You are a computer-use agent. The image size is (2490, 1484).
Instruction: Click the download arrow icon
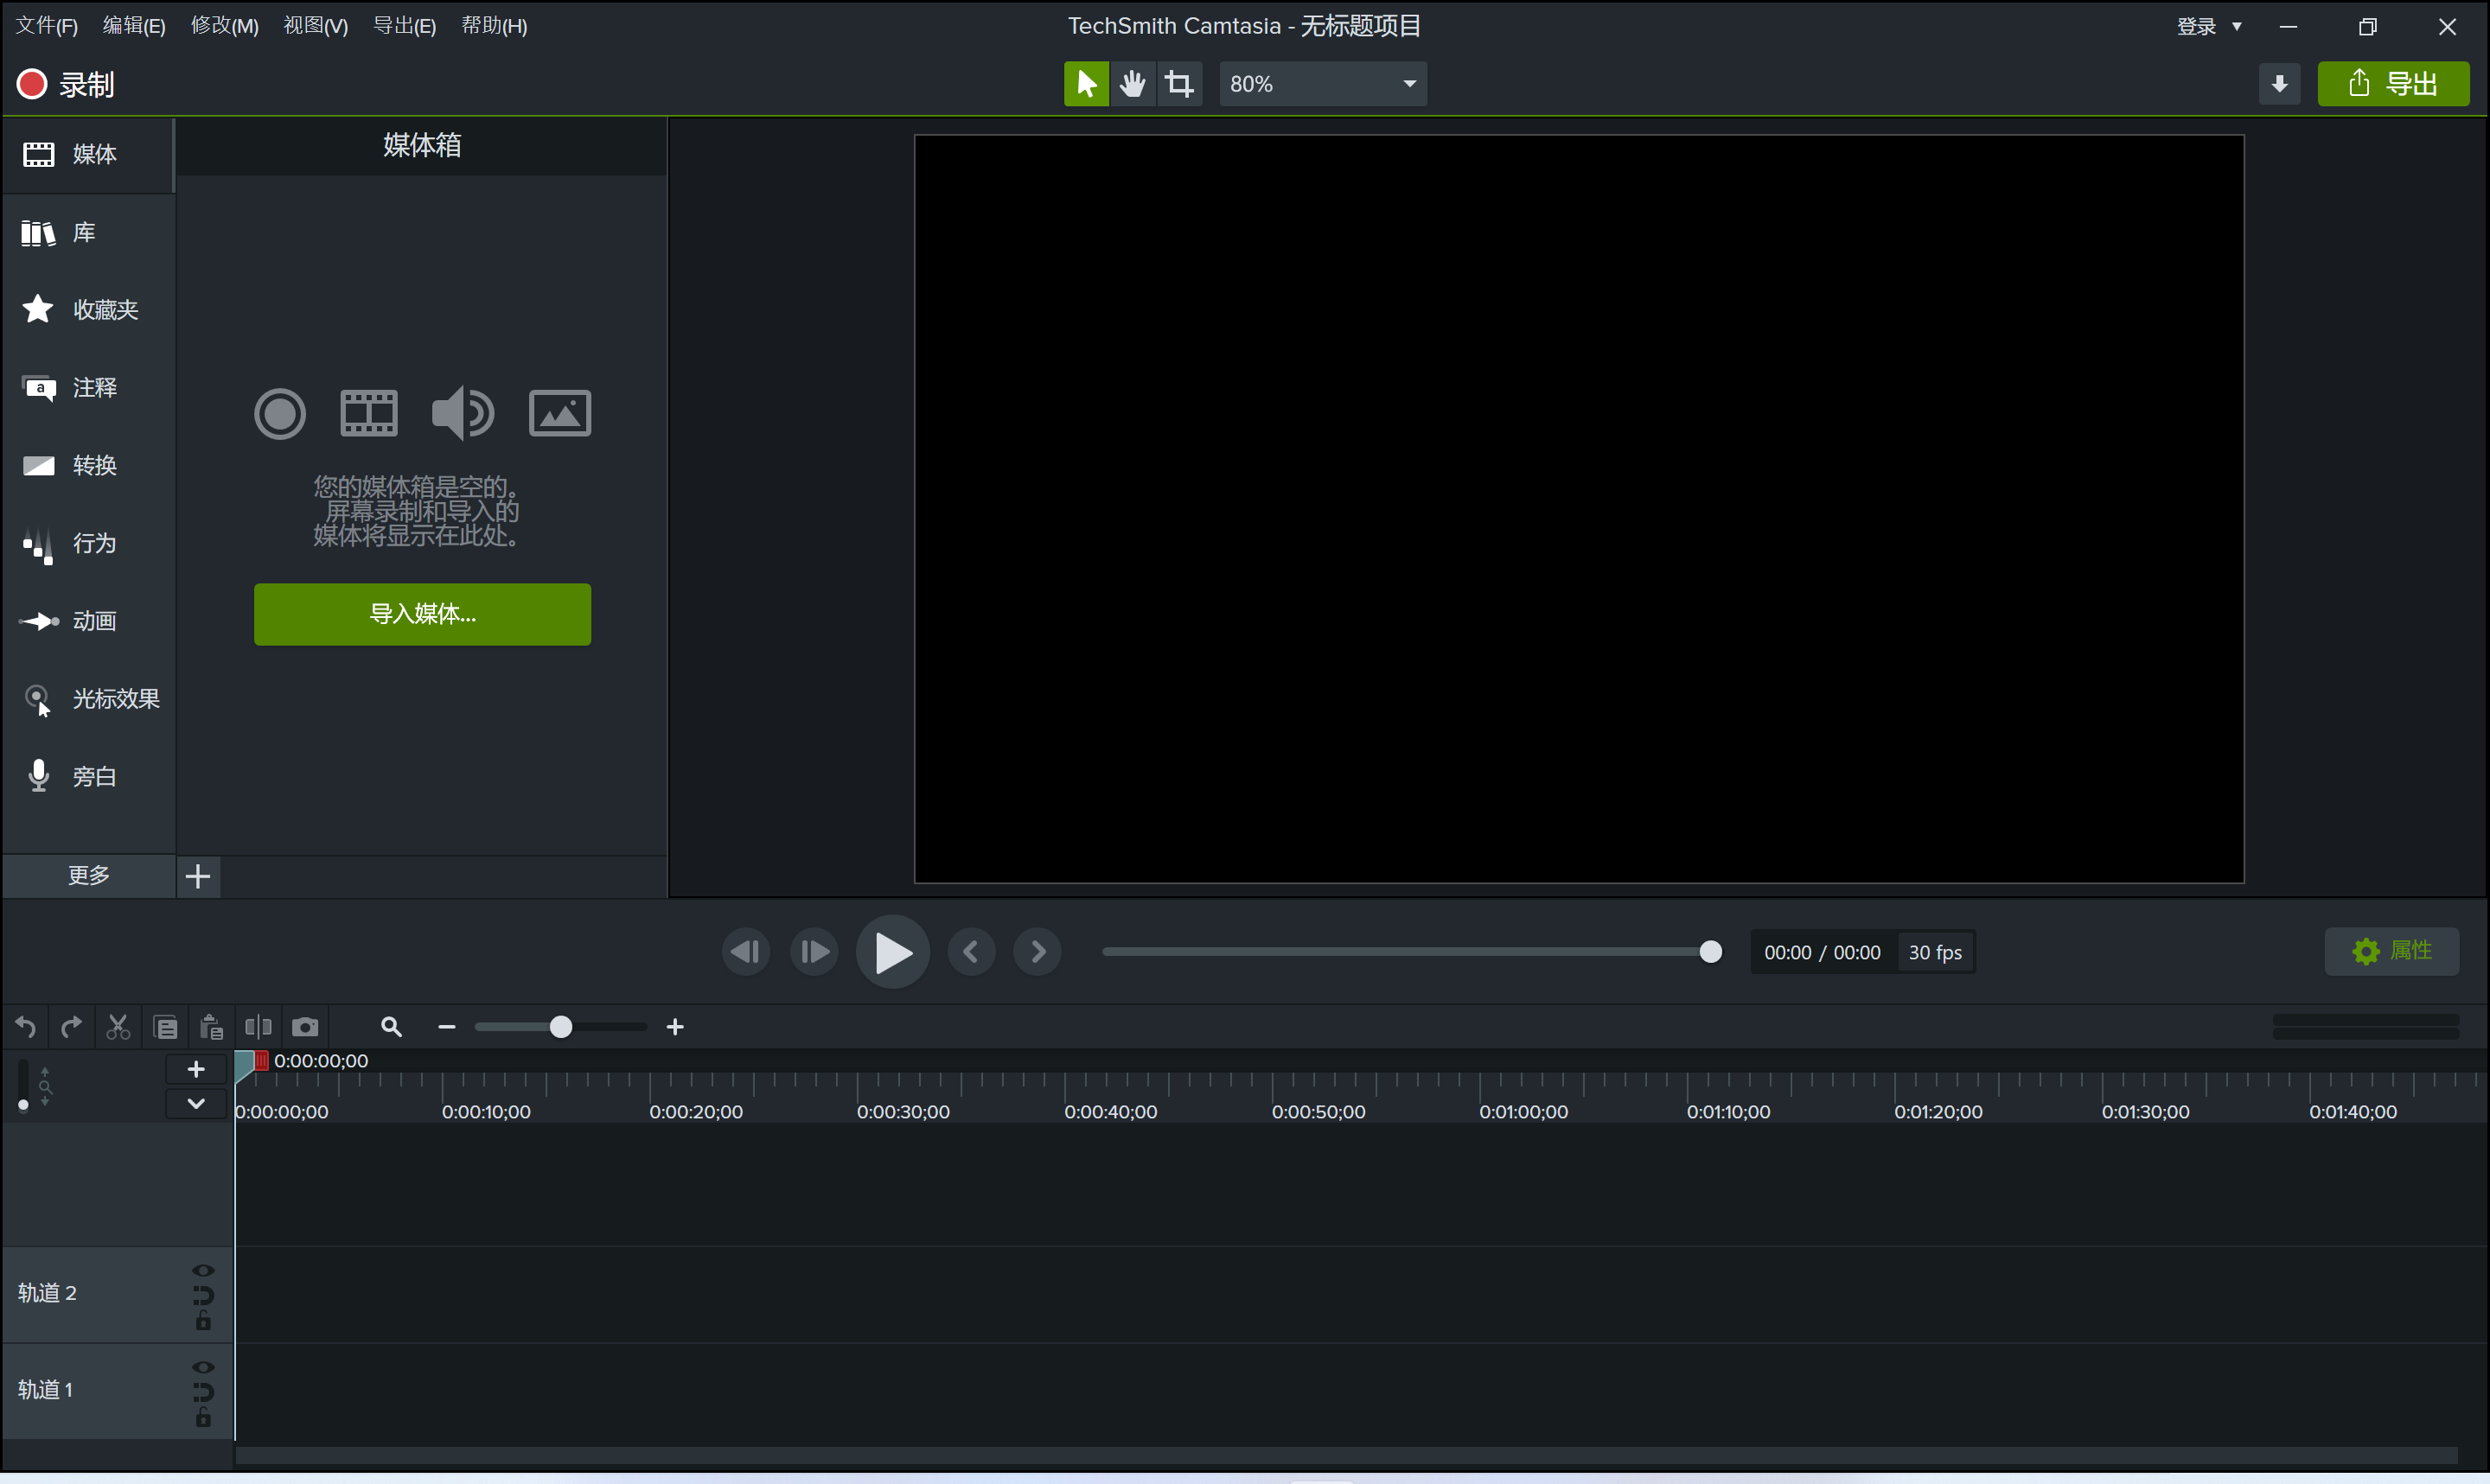pyautogui.click(x=2279, y=84)
